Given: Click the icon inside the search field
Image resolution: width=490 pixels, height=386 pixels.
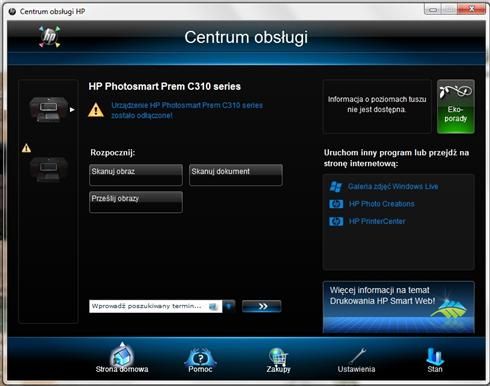Looking at the screenshot, I should click(x=213, y=307).
